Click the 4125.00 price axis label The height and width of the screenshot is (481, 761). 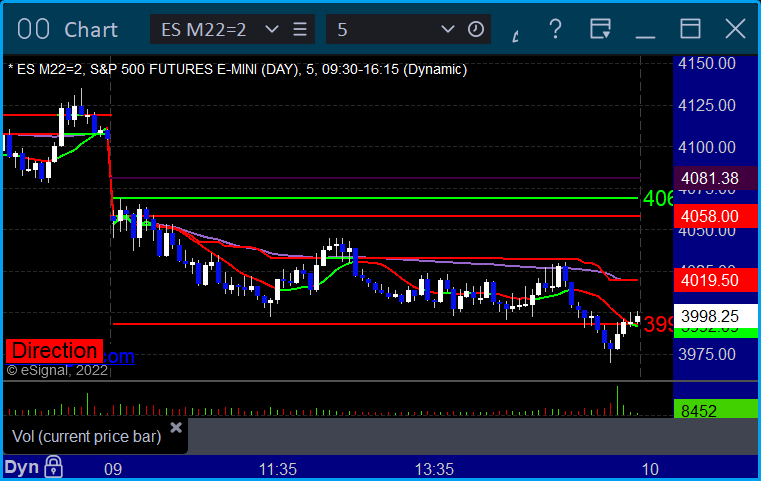707,105
